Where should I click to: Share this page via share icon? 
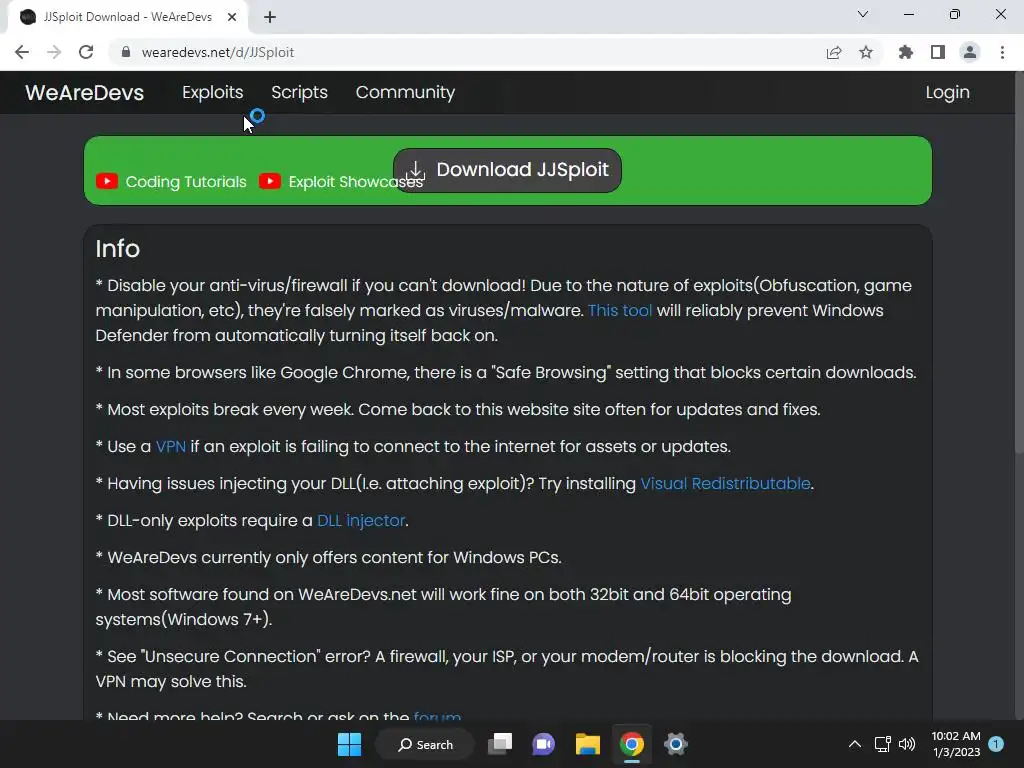(834, 52)
